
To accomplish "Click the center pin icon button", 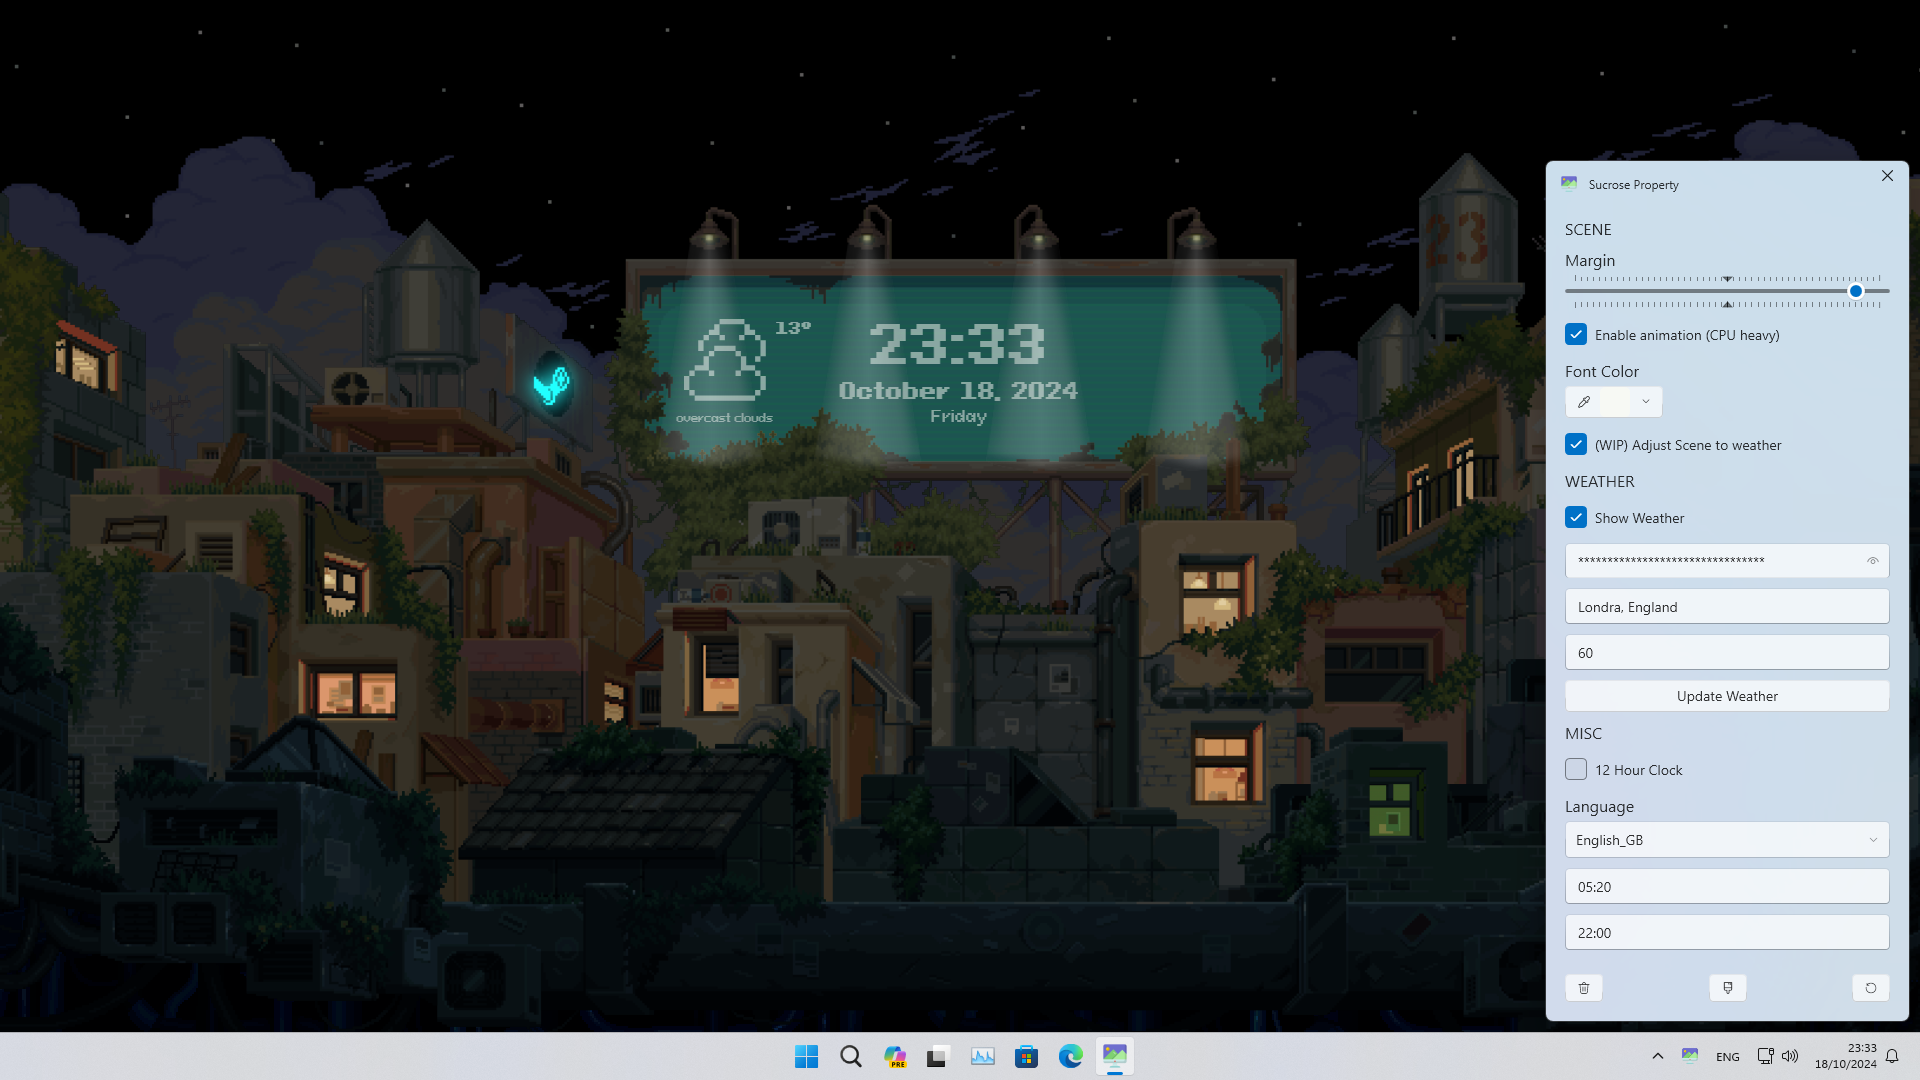I will click(x=1727, y=988).
